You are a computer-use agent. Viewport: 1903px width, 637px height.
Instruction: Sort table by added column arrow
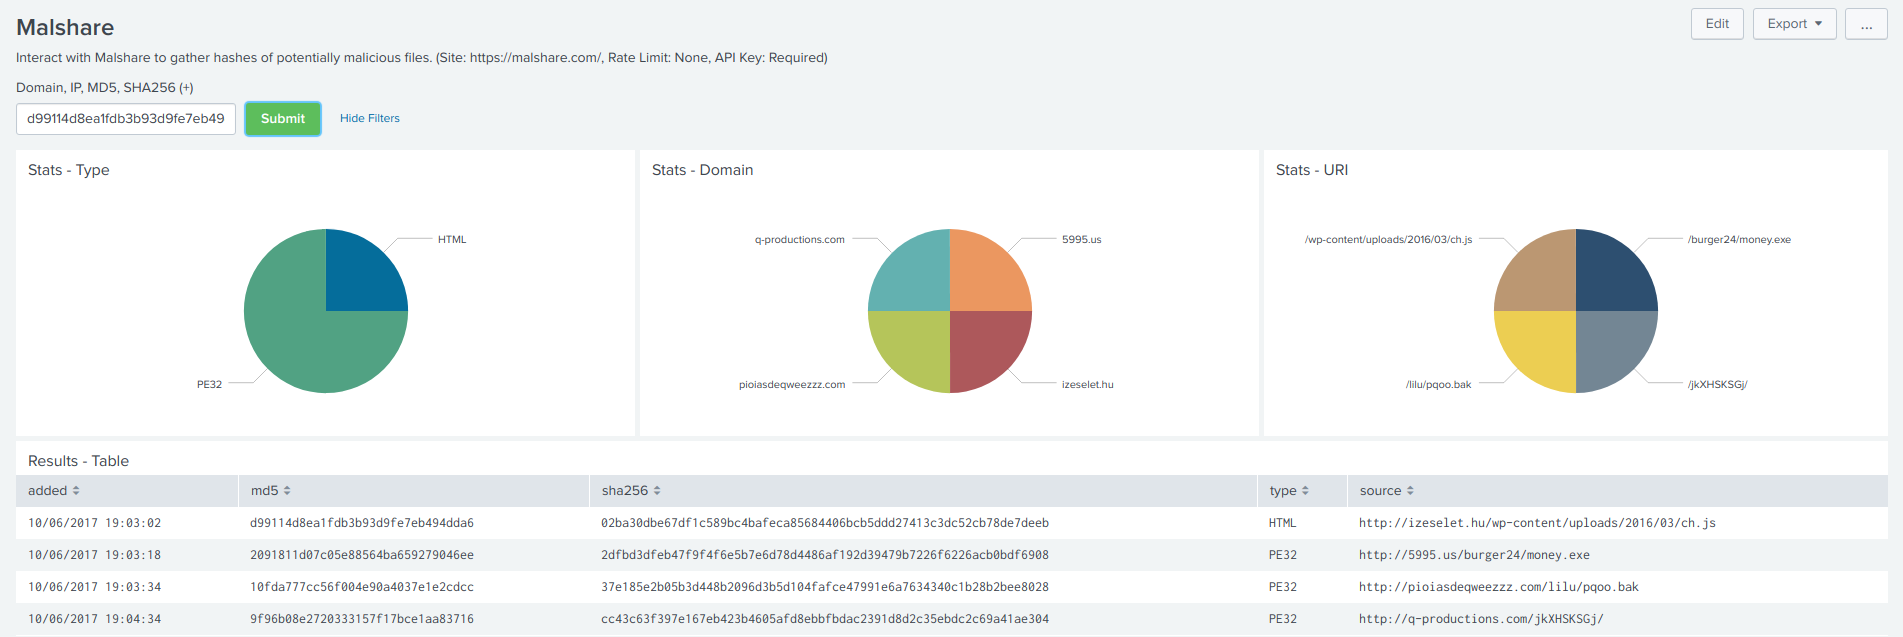pyautogui.click(x=76, y=491)
